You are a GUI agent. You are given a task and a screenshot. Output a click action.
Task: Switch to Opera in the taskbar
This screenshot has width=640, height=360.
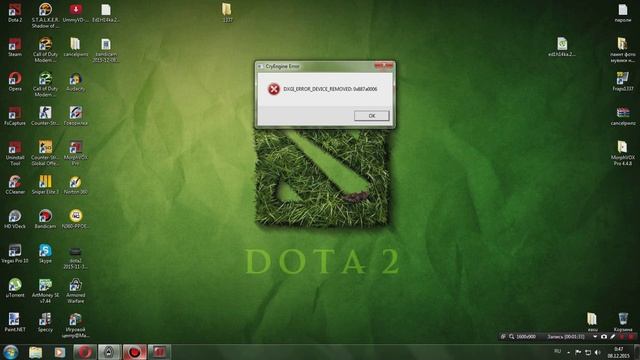point(84,352)
